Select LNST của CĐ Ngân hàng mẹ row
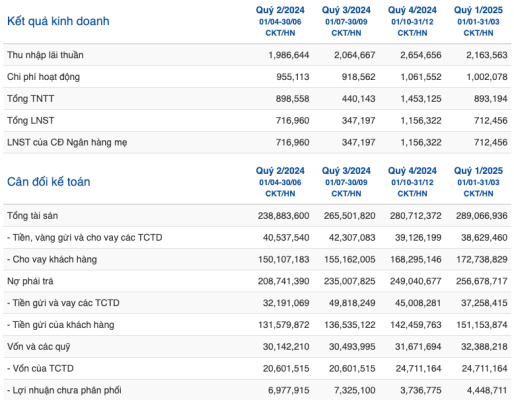Viewport: 514px width, 400px height. coord(257,142)
